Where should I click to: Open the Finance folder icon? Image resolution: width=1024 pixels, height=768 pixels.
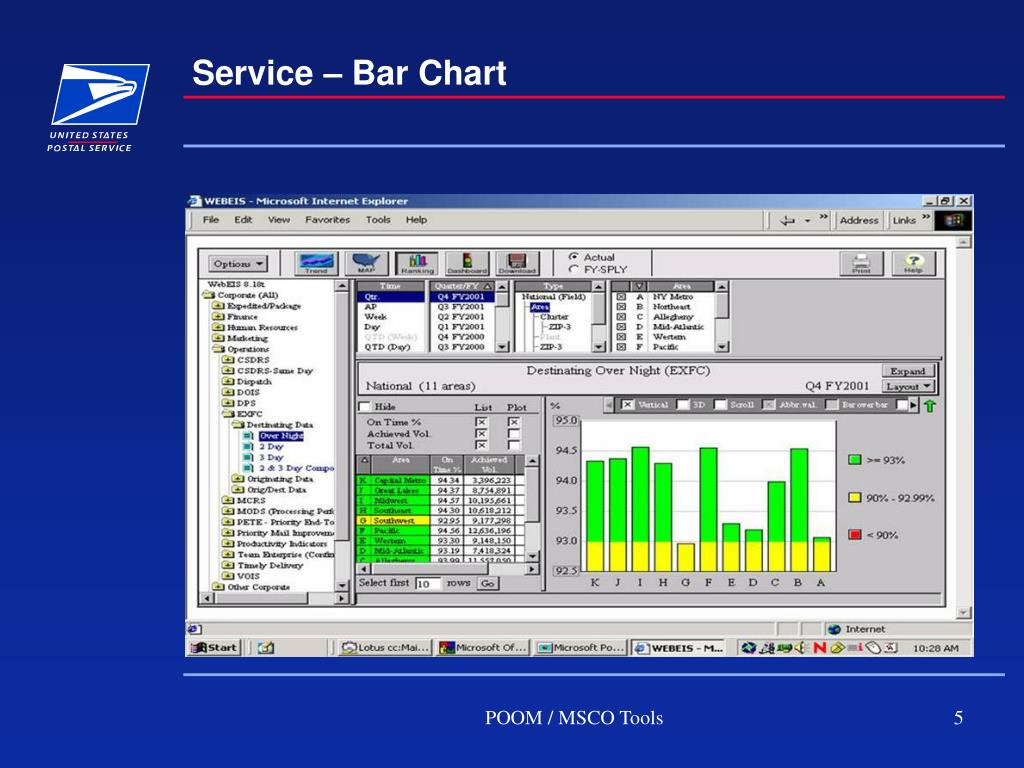pos(218,316)
